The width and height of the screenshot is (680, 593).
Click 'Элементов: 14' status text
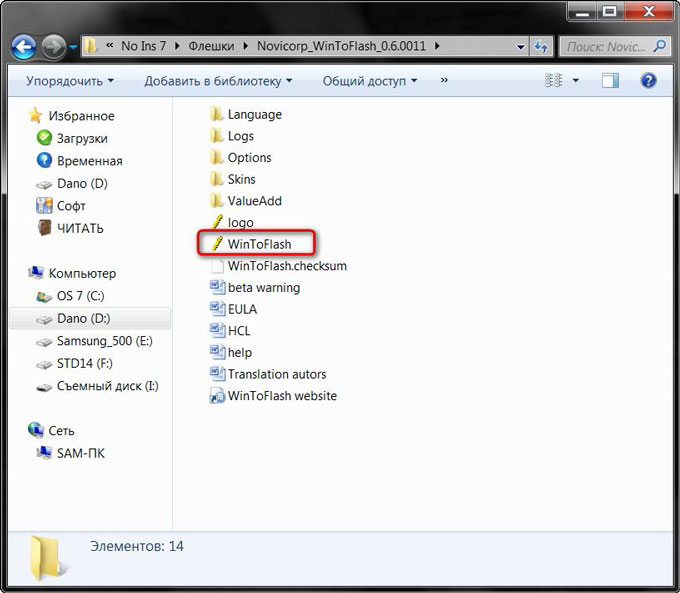point(137,546)
